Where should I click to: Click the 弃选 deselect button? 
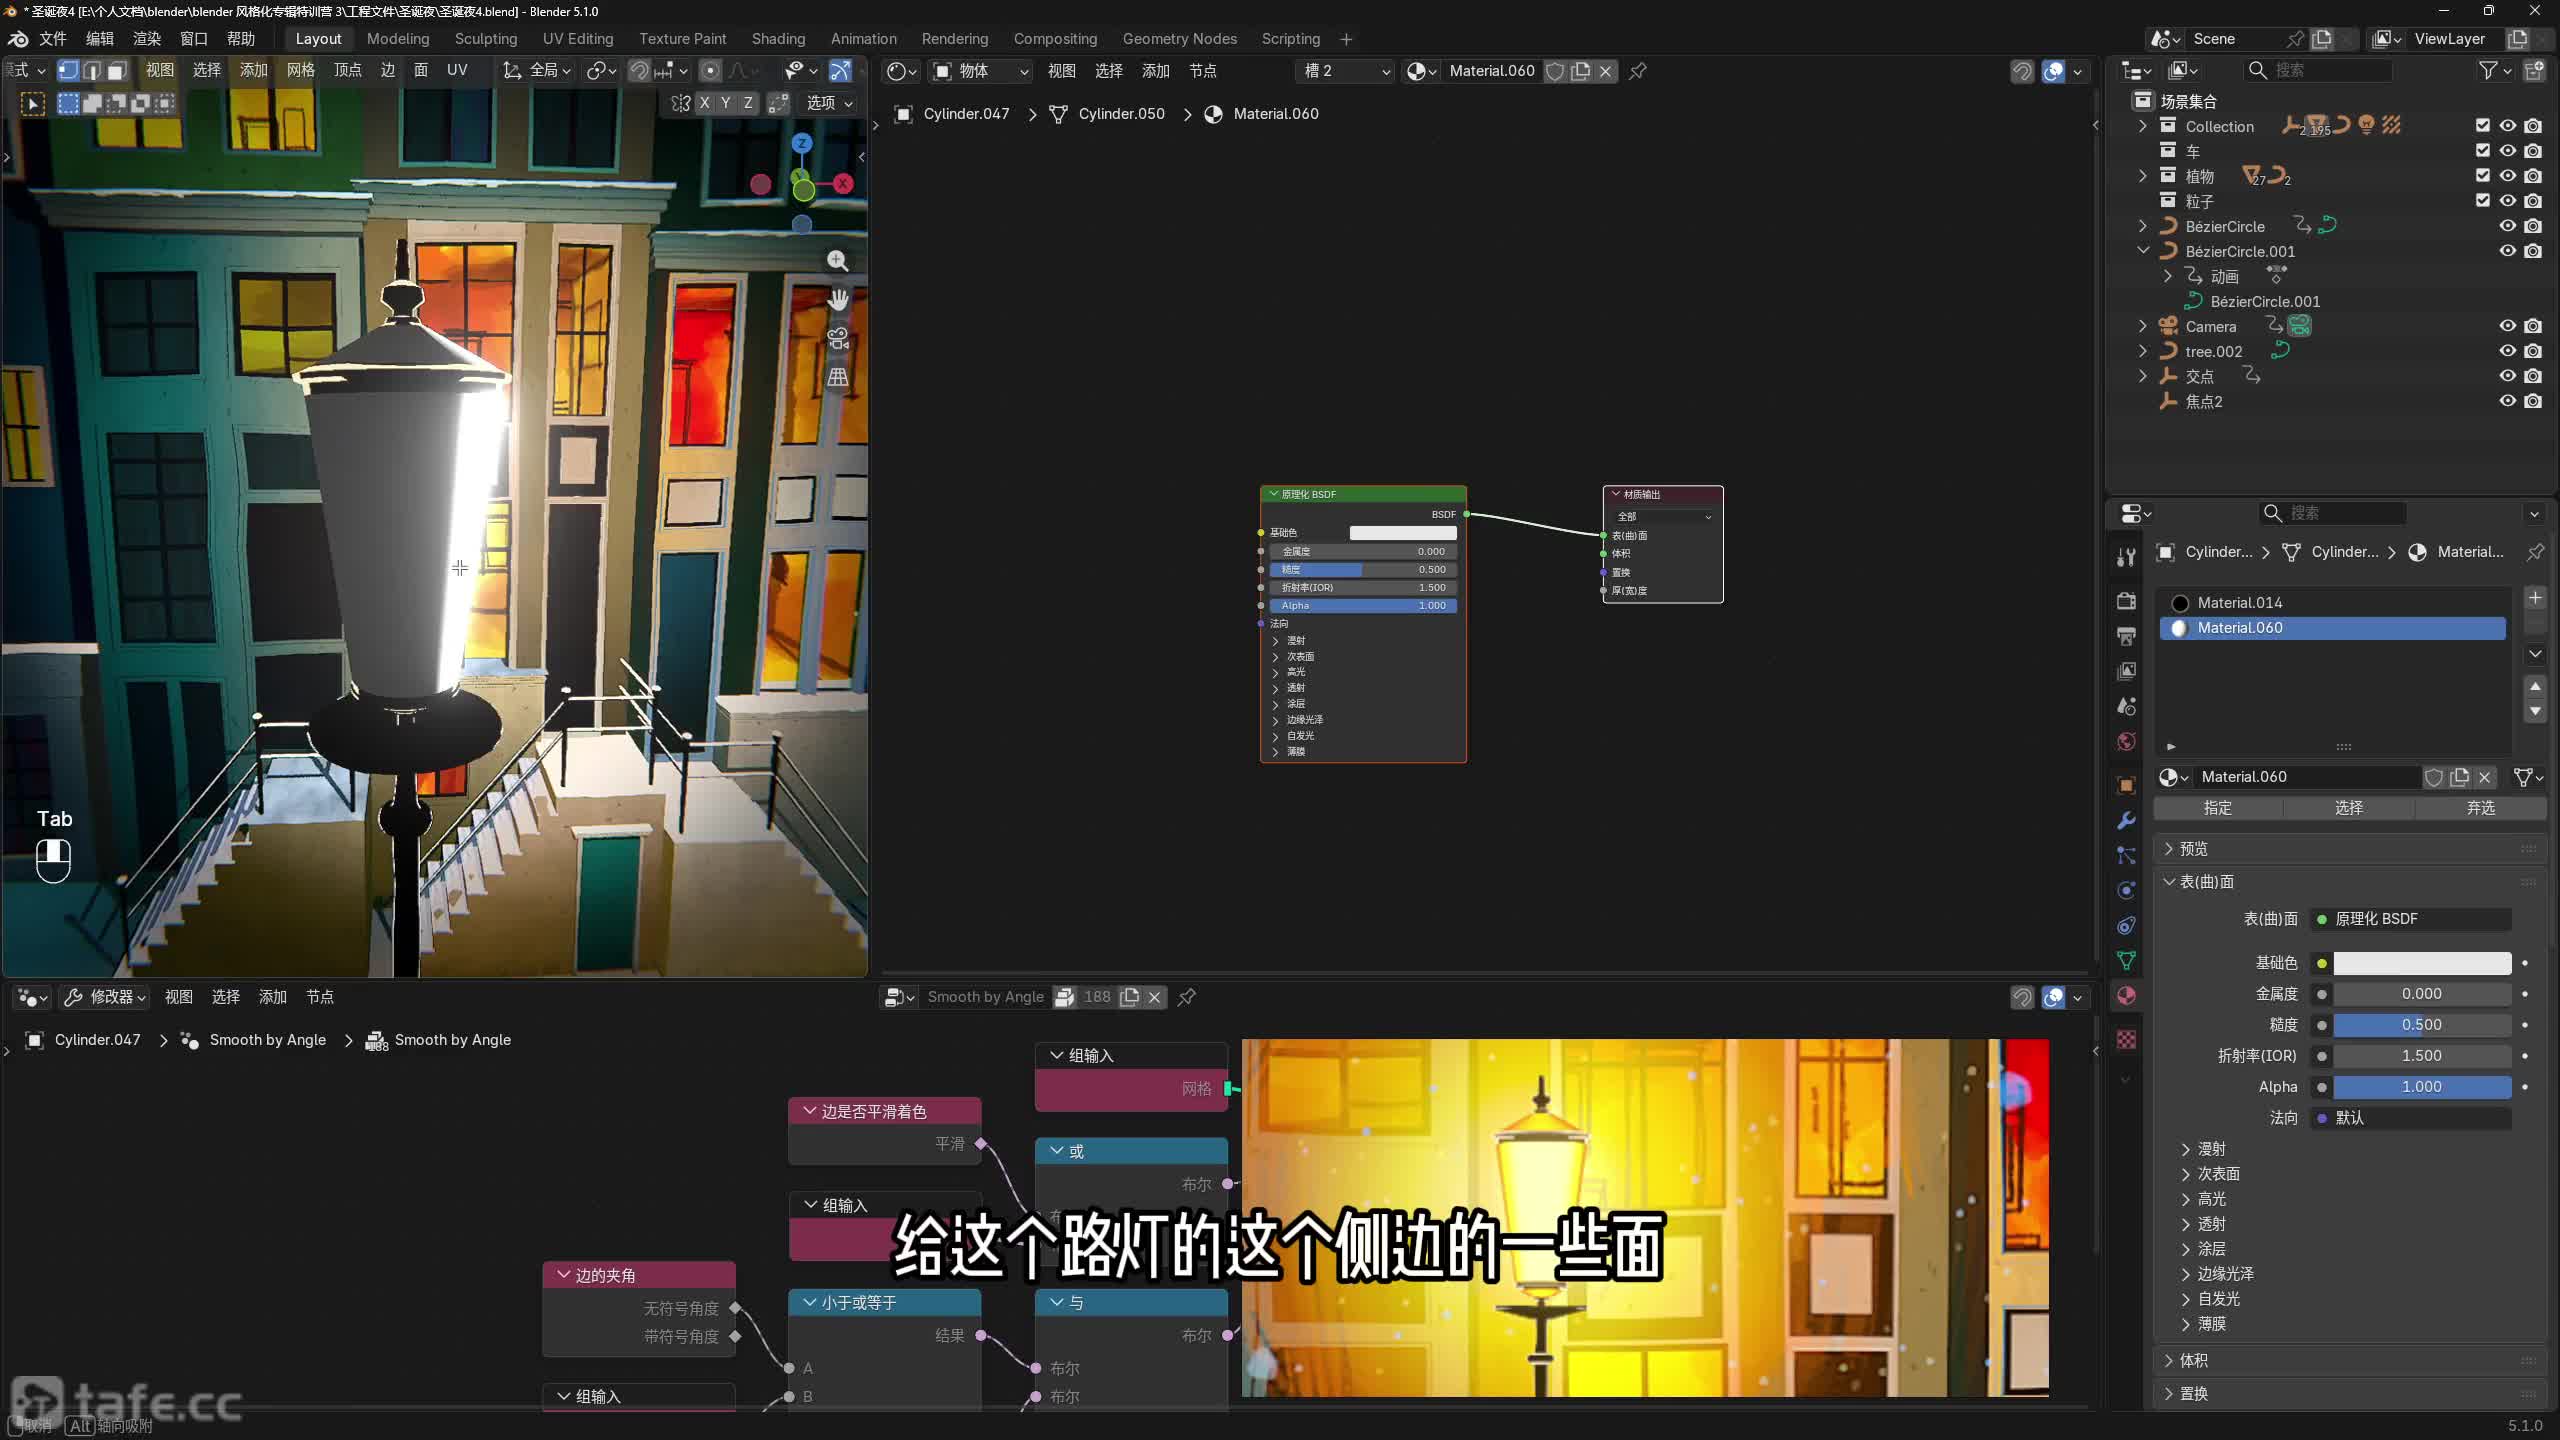pos(2480,808)
